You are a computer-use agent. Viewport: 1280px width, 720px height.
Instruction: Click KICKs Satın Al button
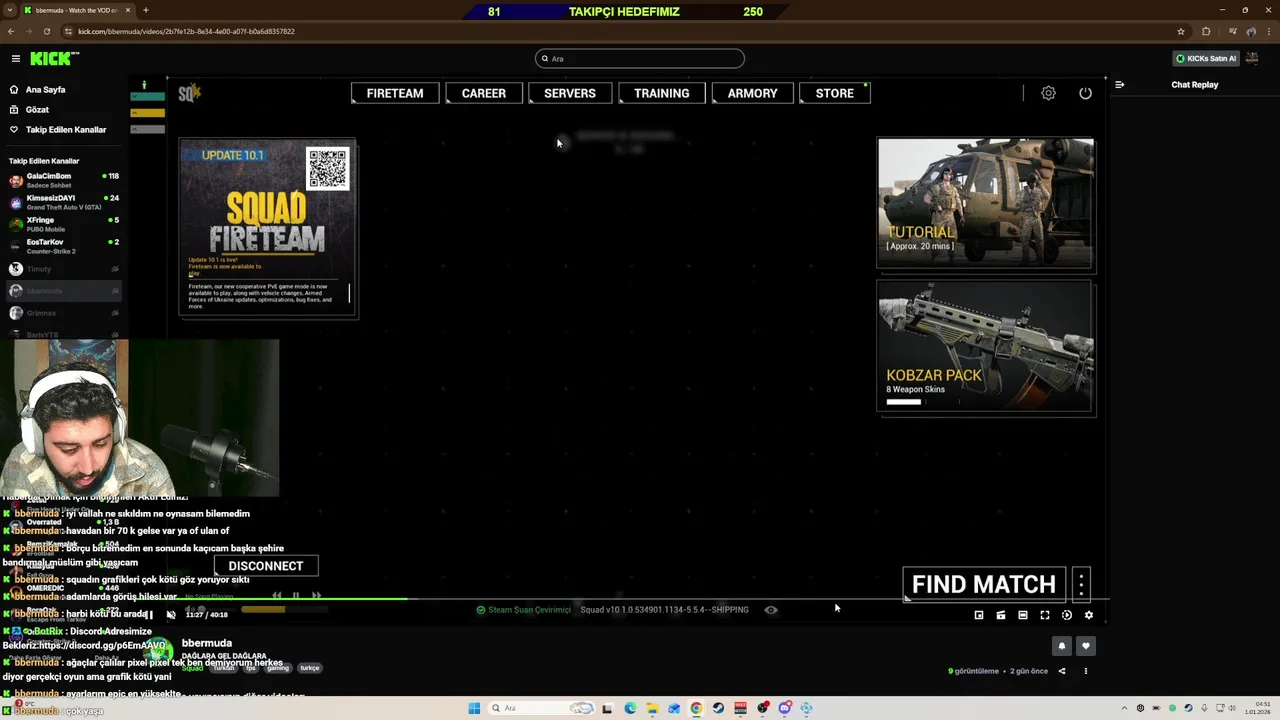(1206, 59)
